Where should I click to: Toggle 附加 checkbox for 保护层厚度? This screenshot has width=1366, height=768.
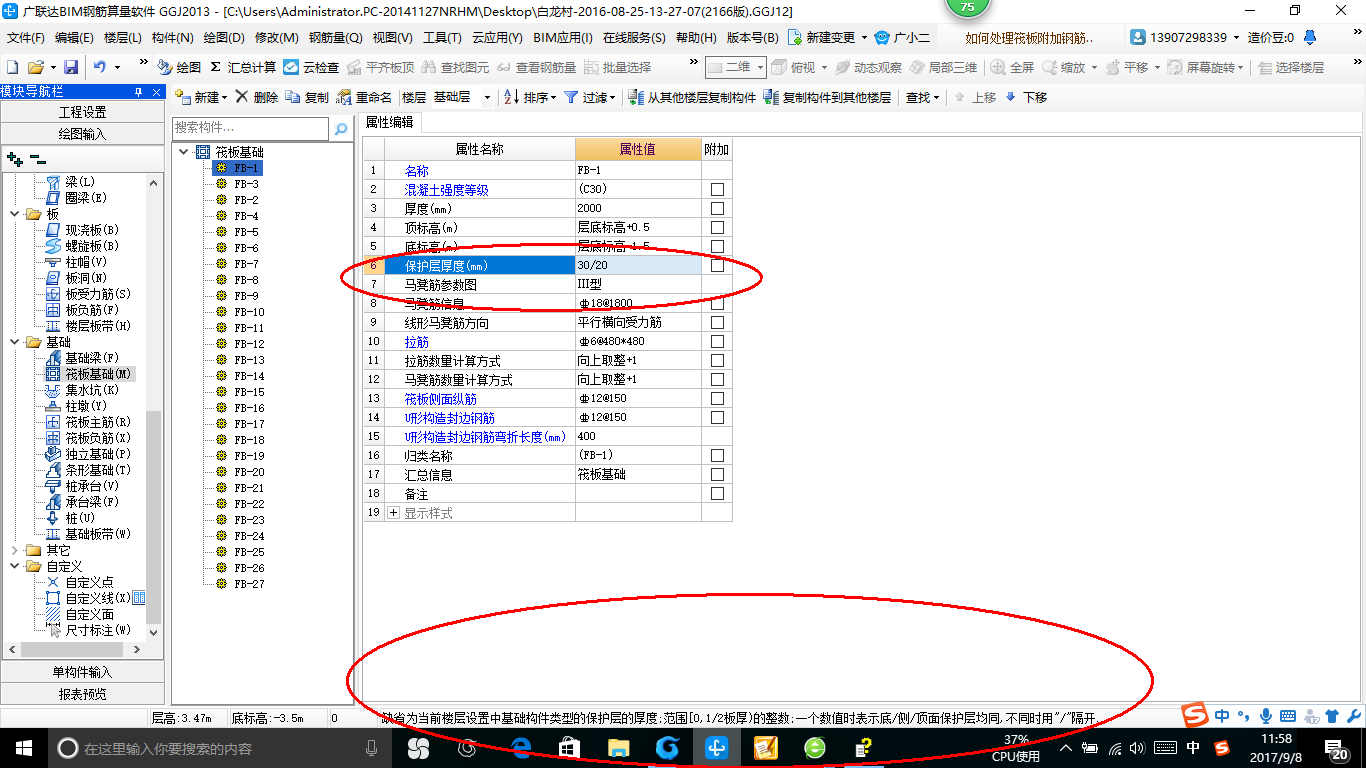(x=717, y=265)
